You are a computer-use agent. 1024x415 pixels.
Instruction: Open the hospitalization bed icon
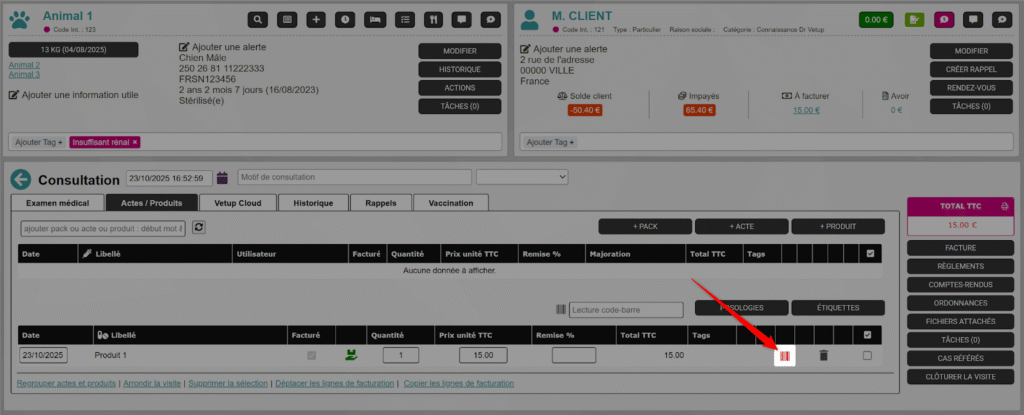coord(374,19)
